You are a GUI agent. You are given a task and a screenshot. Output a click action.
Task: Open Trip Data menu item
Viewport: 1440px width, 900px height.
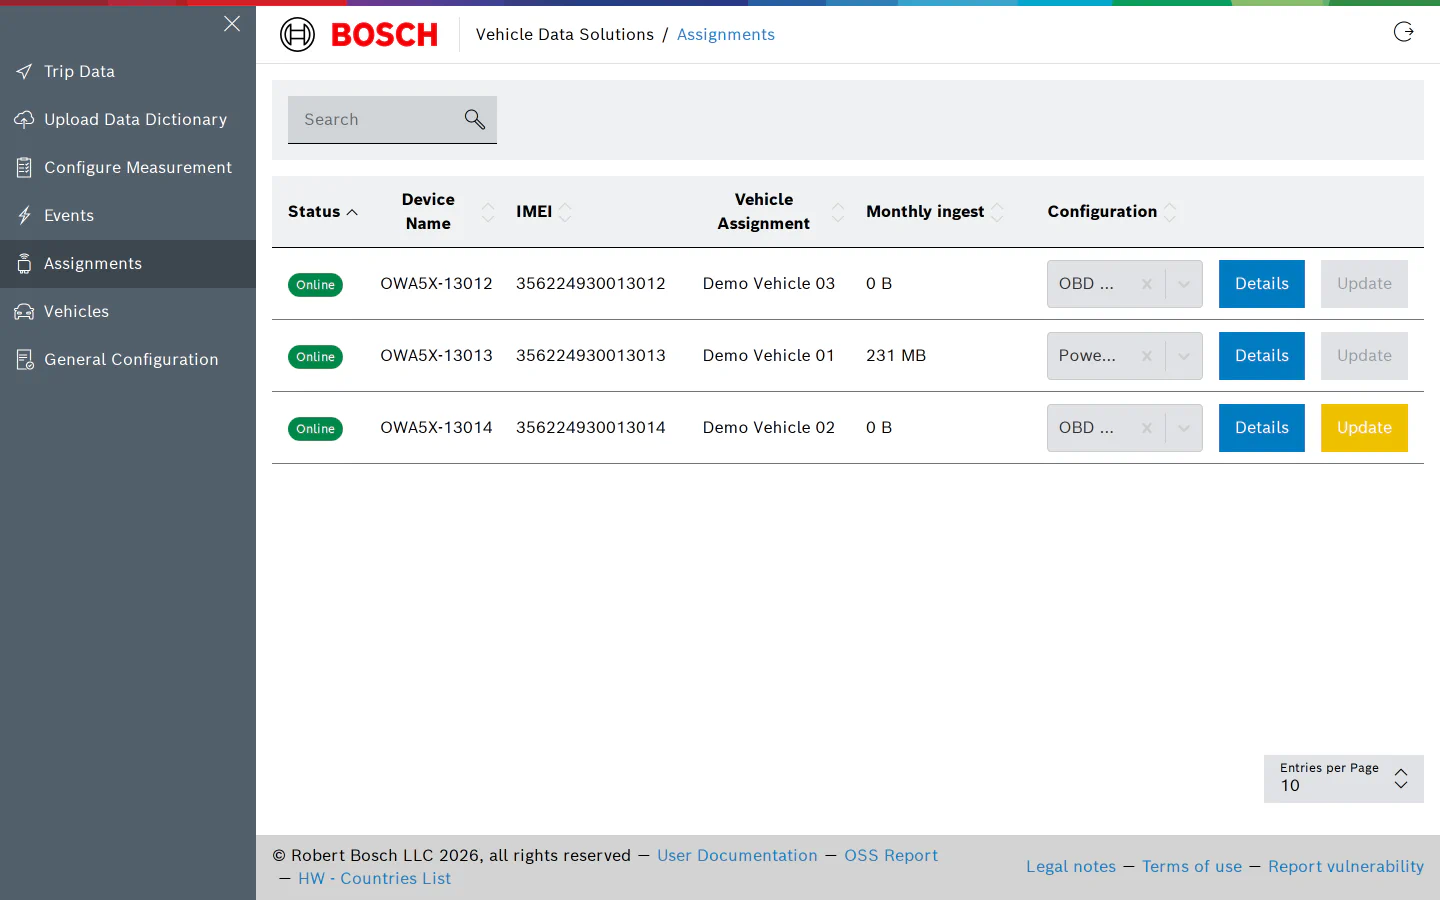tap(128, 72)
